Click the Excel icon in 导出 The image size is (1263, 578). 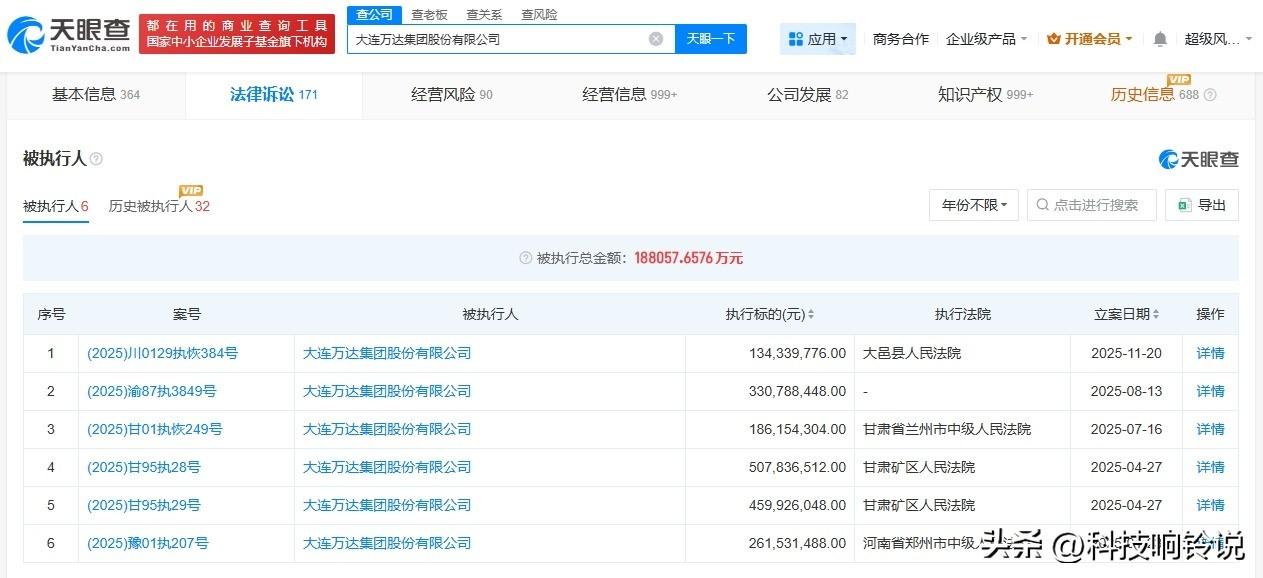pyautogui.click(x=1185, y=205)
